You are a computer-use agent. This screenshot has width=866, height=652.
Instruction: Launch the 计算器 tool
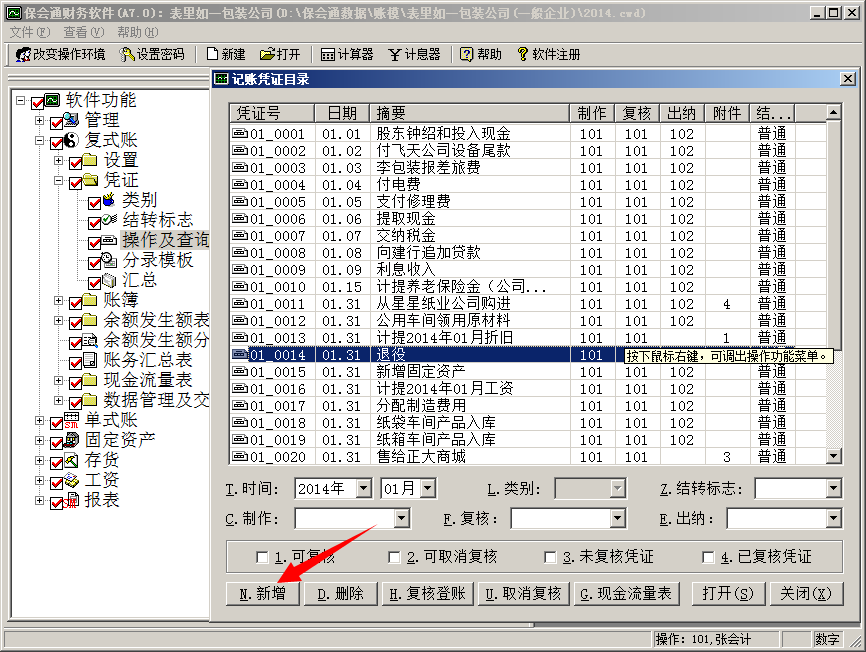click(x=329, y=54)
